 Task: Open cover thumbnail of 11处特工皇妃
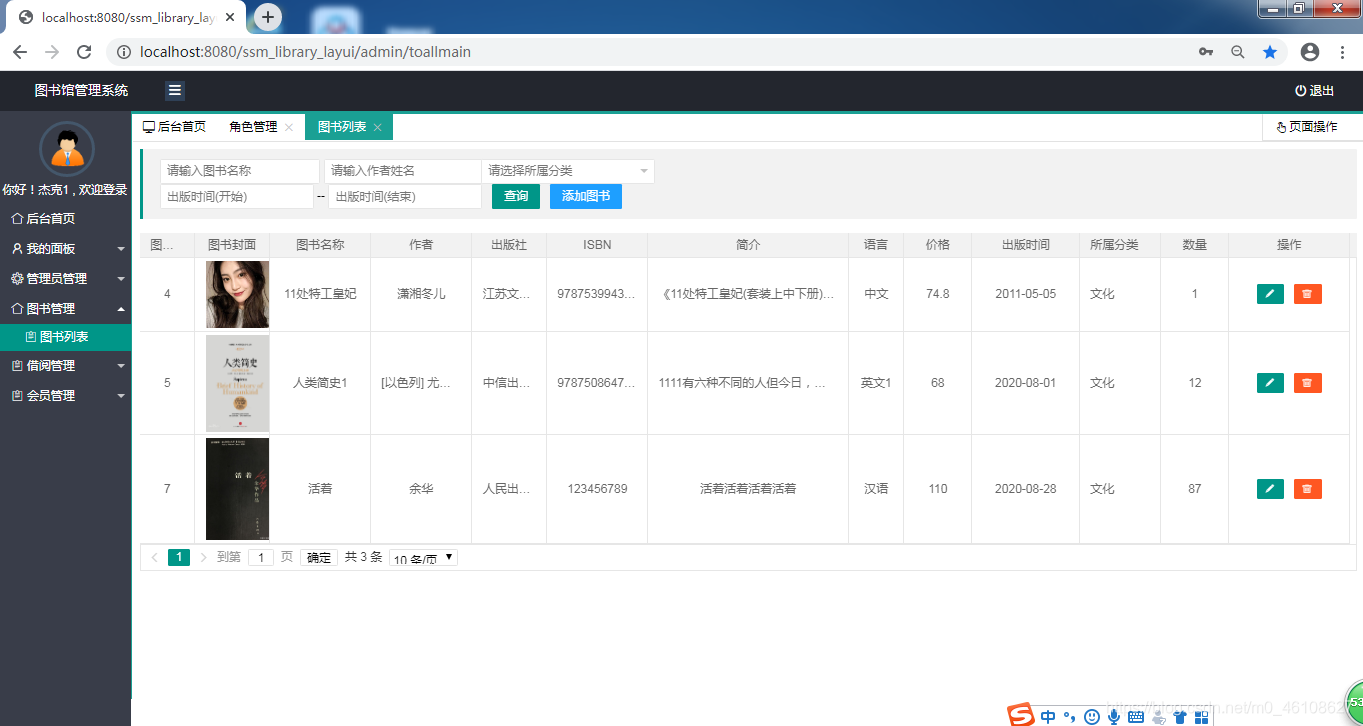(237, 294)
